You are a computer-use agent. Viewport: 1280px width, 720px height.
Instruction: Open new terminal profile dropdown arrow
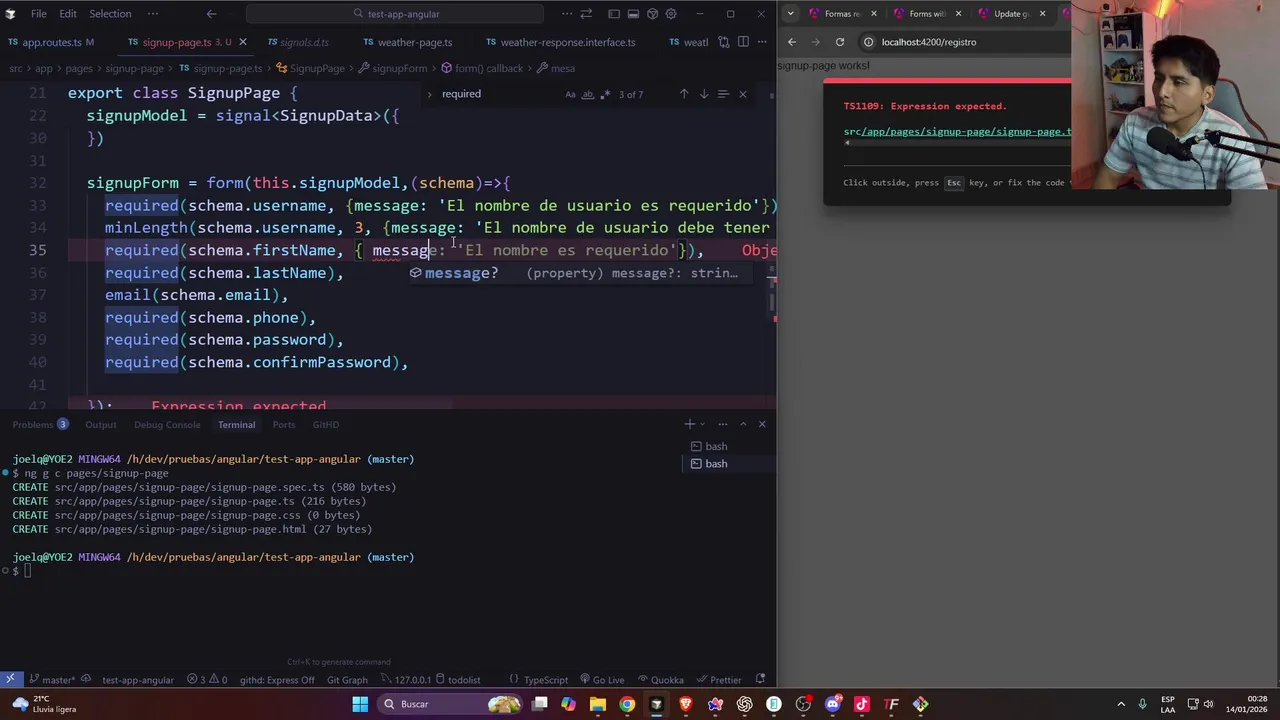pyautogui.click(x=703, y=424)
